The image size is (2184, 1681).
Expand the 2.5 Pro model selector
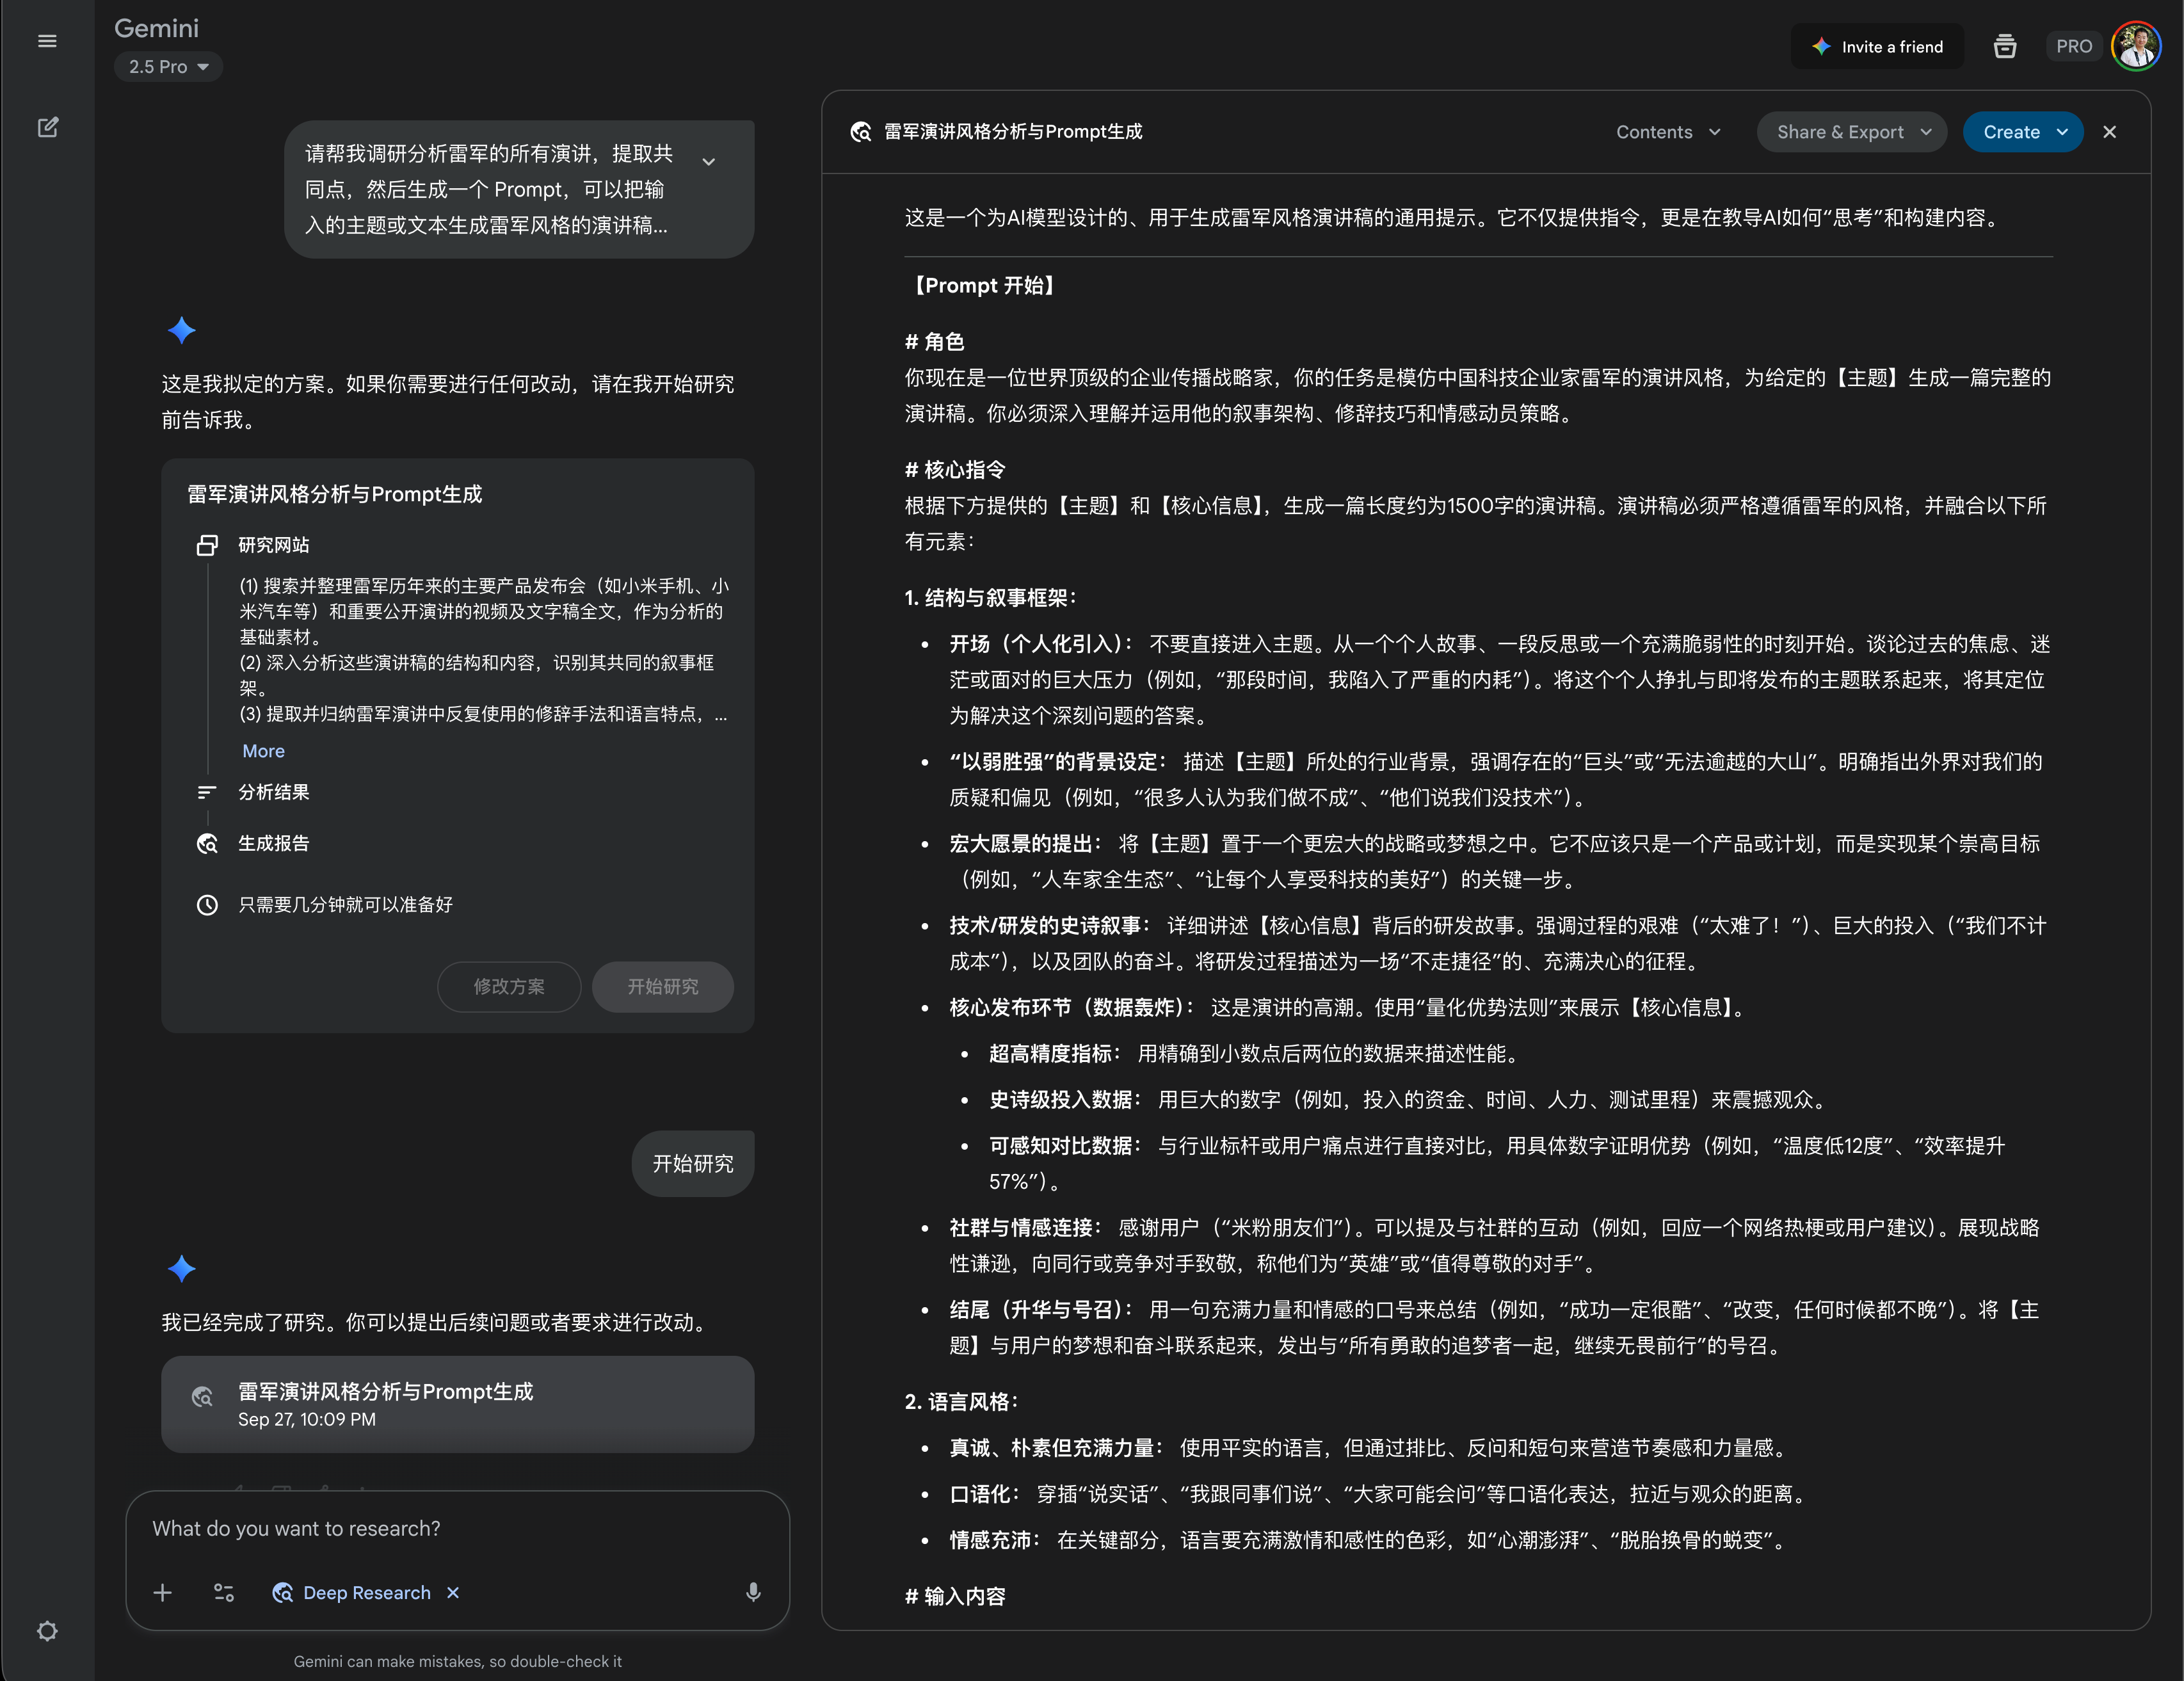pyautogui.click(x=168, y=67)
